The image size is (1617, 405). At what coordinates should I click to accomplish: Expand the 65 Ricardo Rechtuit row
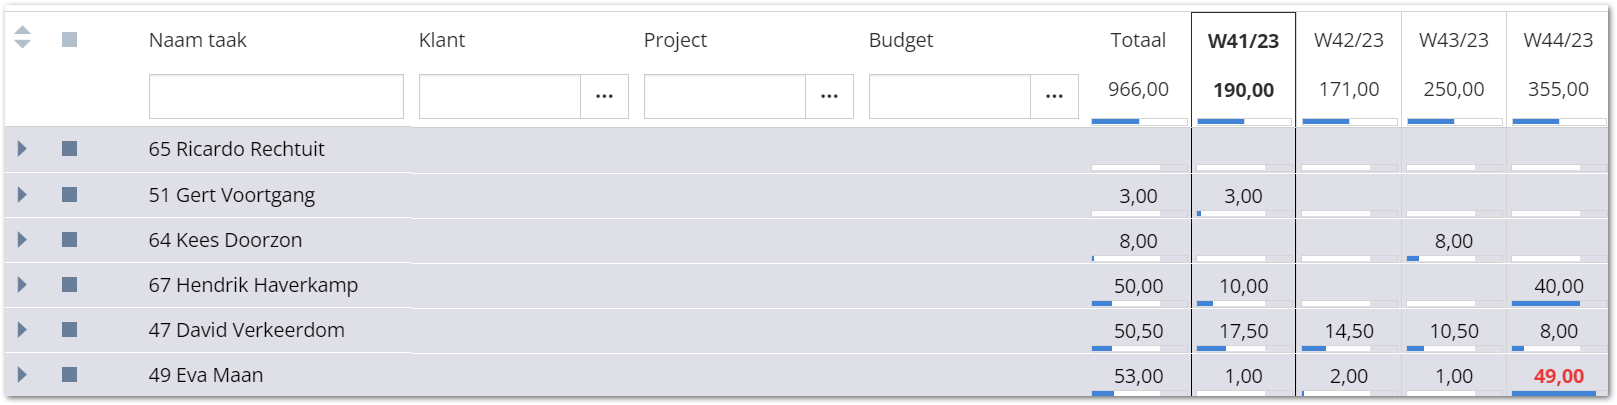[22, 149]
